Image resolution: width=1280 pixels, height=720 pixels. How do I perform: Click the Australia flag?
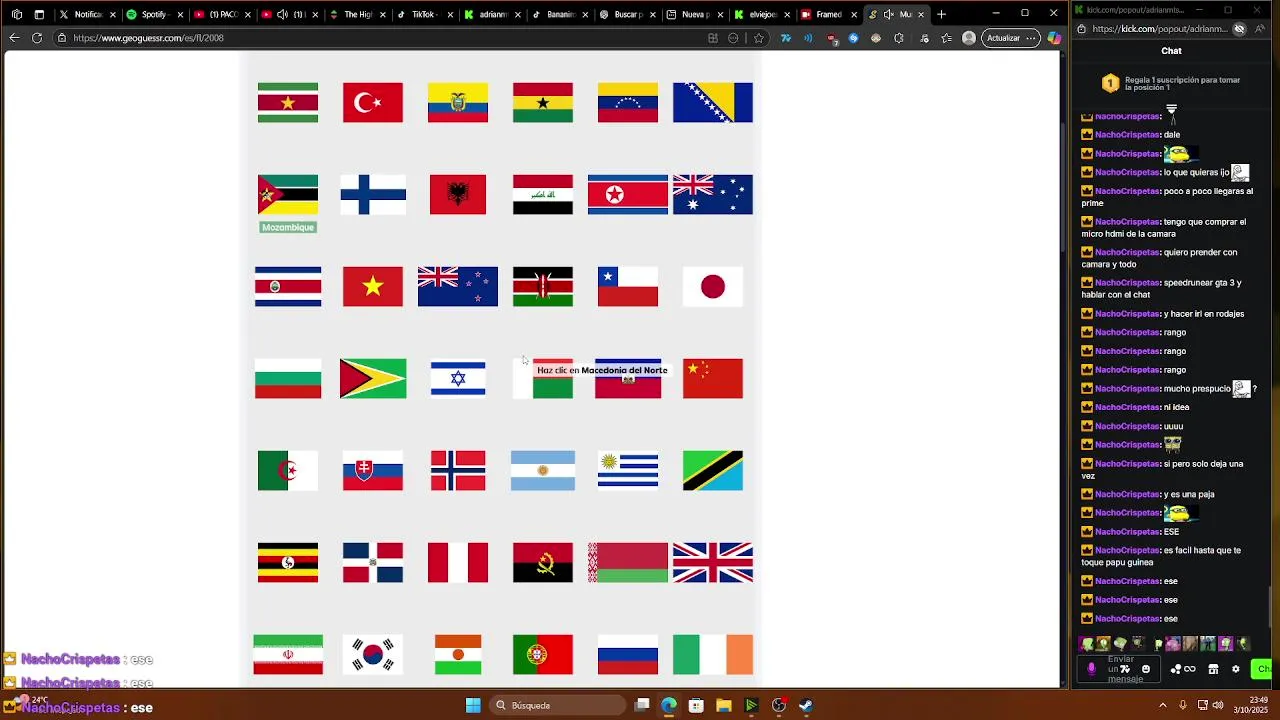(713, 195)
